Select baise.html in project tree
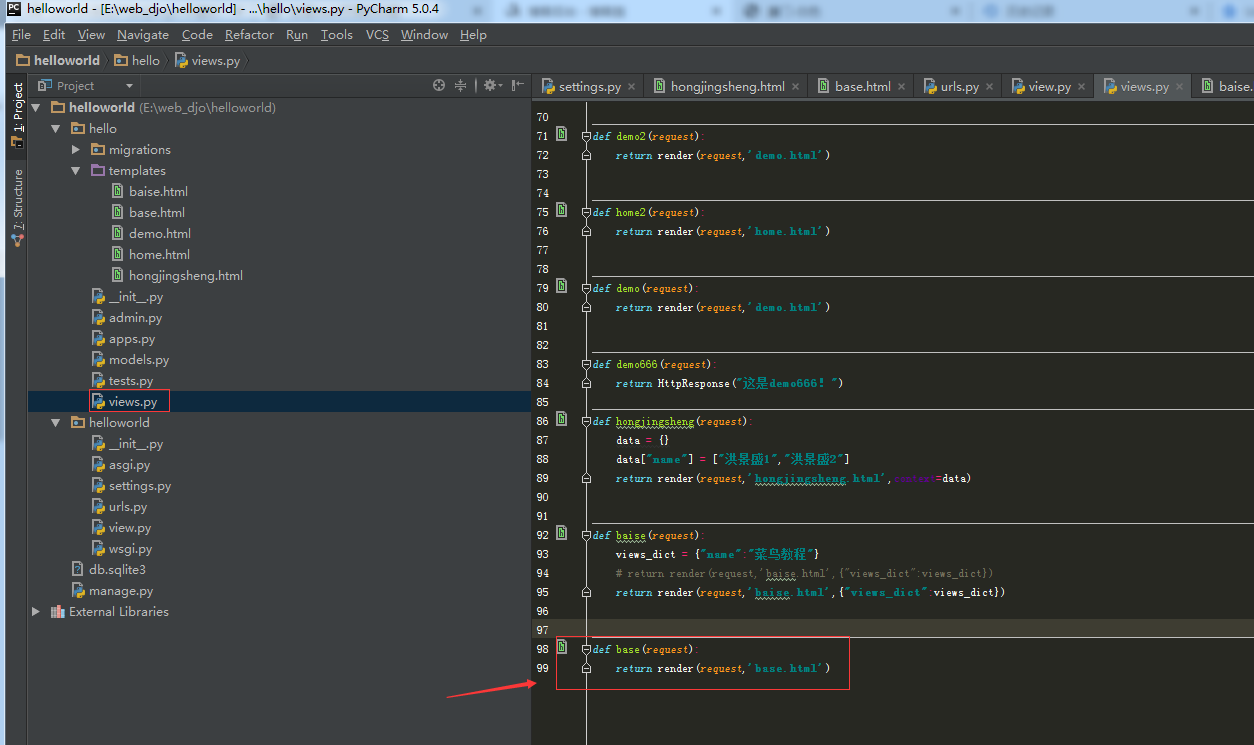The width and height of the screenshot is (1254, 745). click(150, 191)
